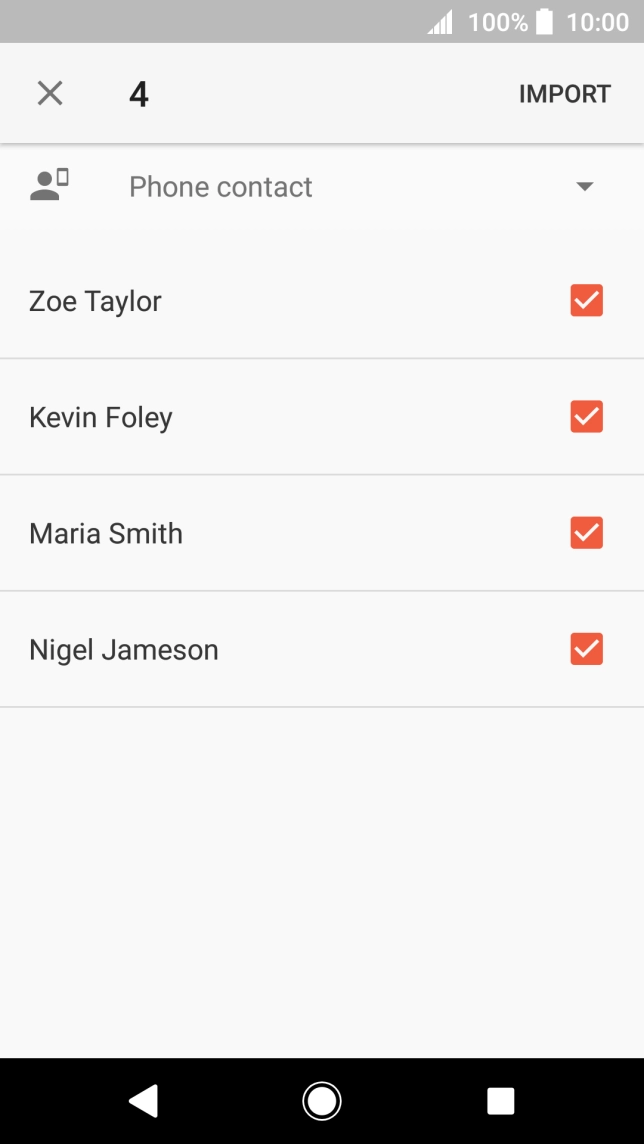Deselect the Maria Smith checkbox

tap(587, 533)
